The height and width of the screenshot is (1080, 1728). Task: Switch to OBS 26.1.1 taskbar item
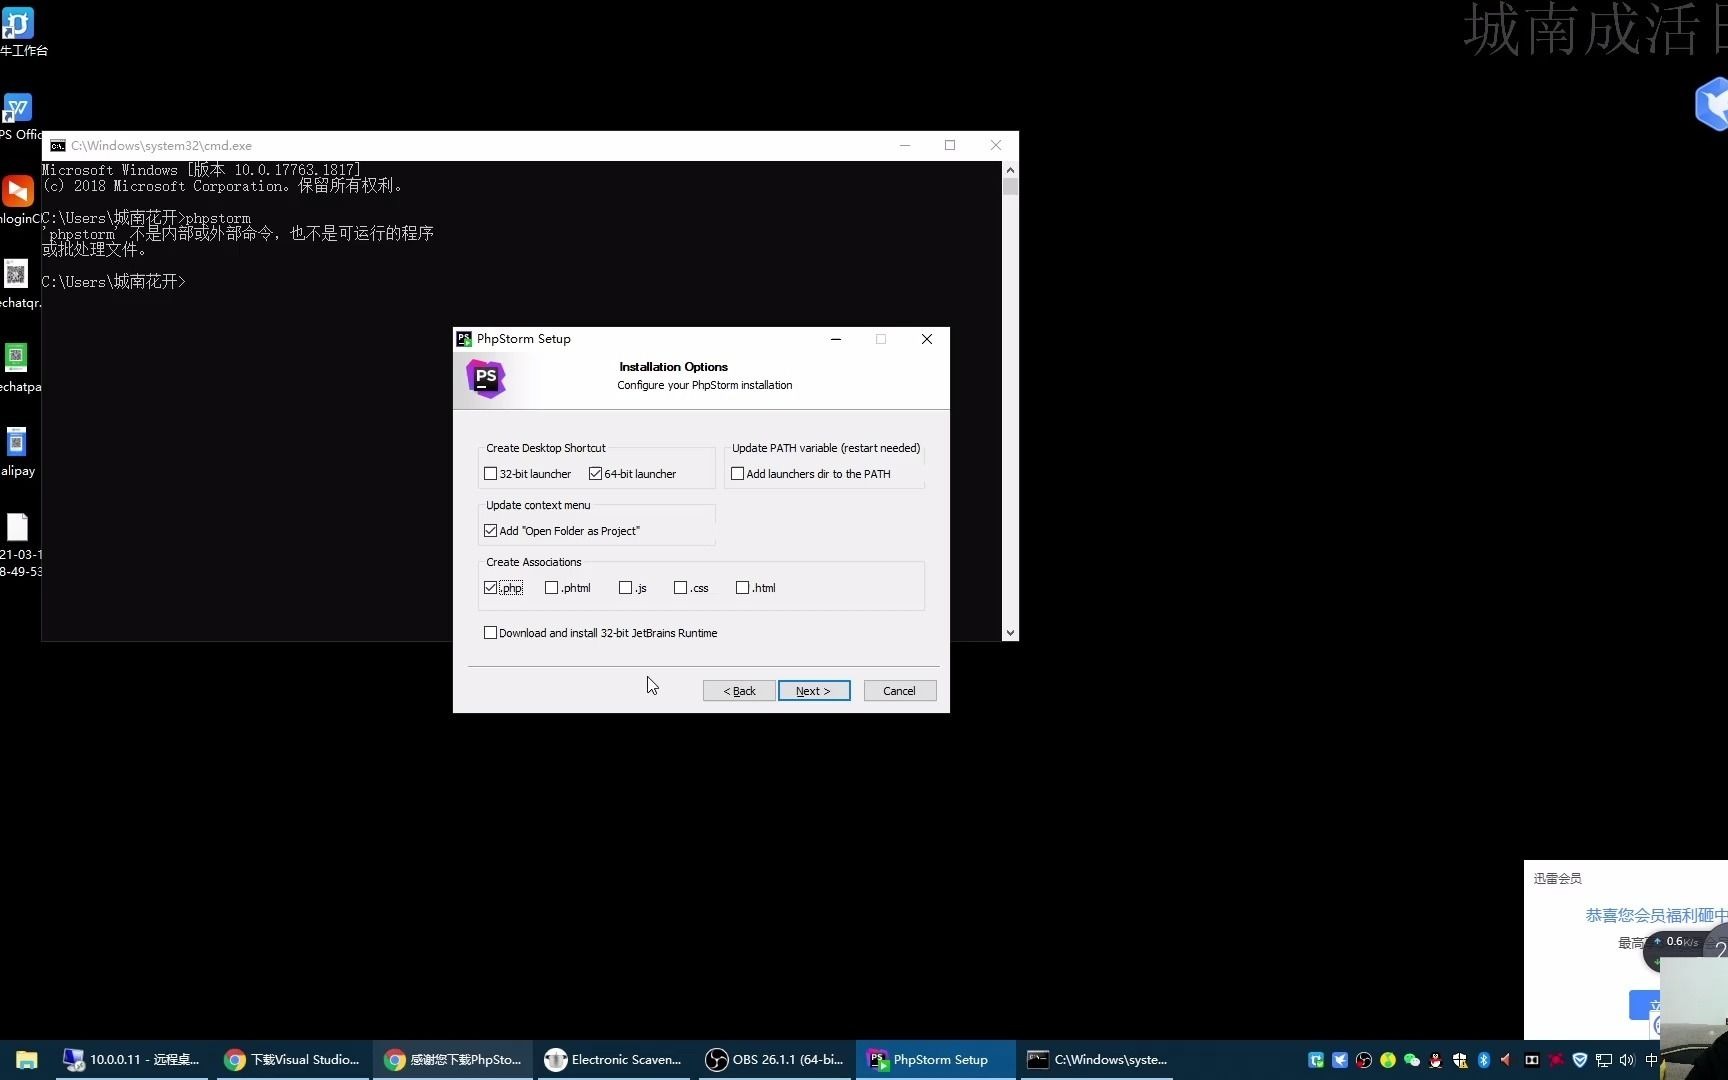pyautogui.click(x=775, y=1060)
